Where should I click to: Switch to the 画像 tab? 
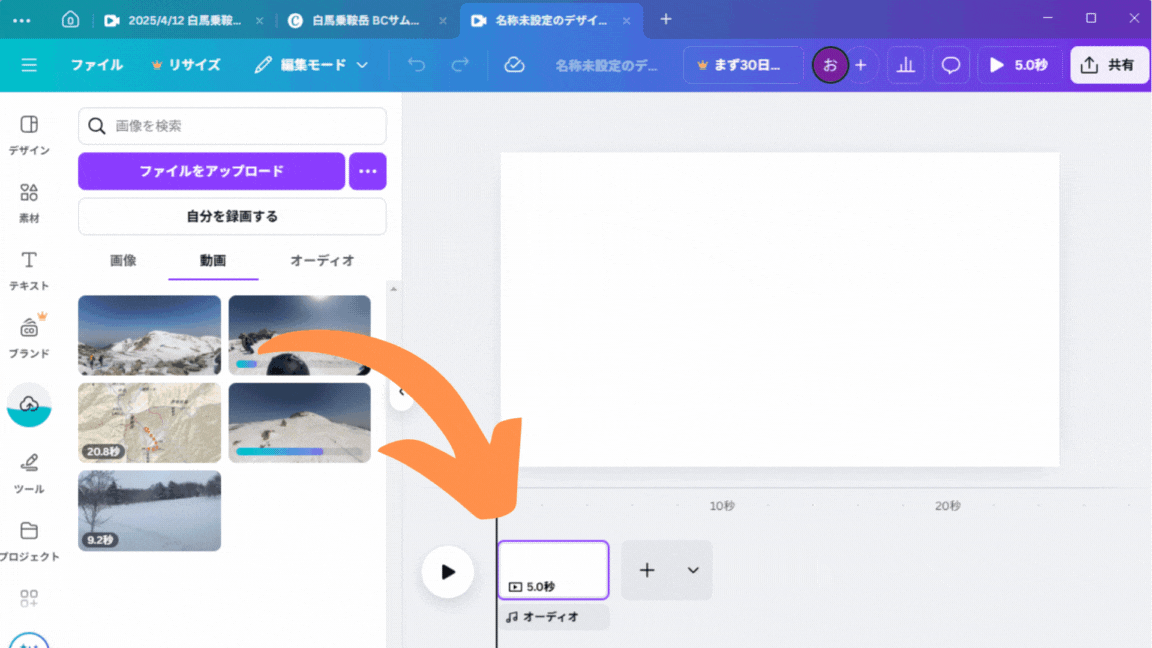coord(123,260)
